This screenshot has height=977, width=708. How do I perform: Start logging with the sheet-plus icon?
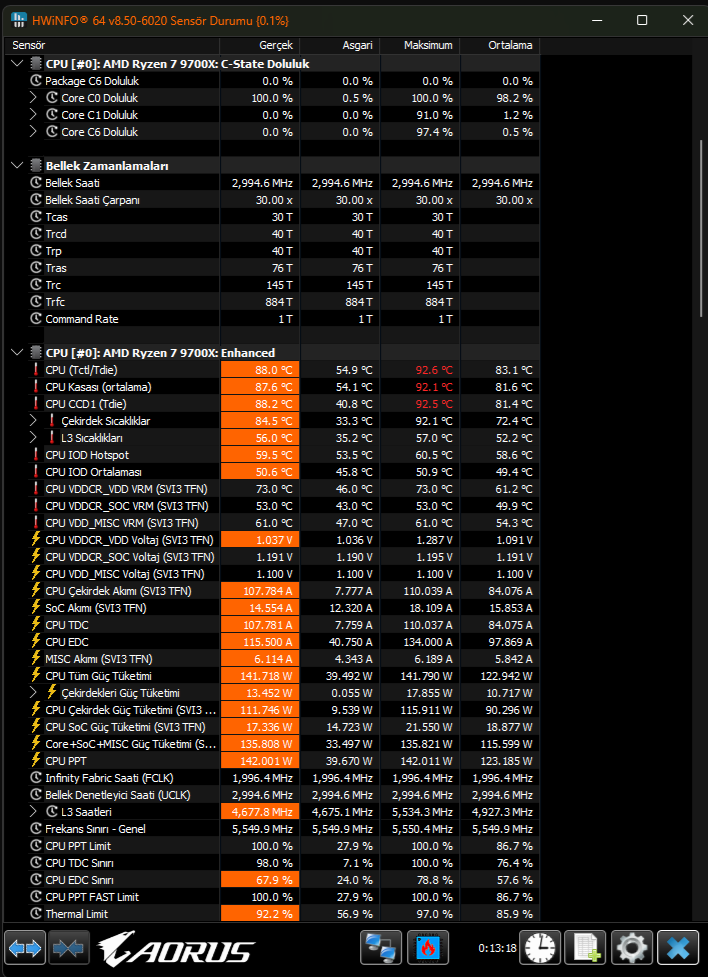585,948
